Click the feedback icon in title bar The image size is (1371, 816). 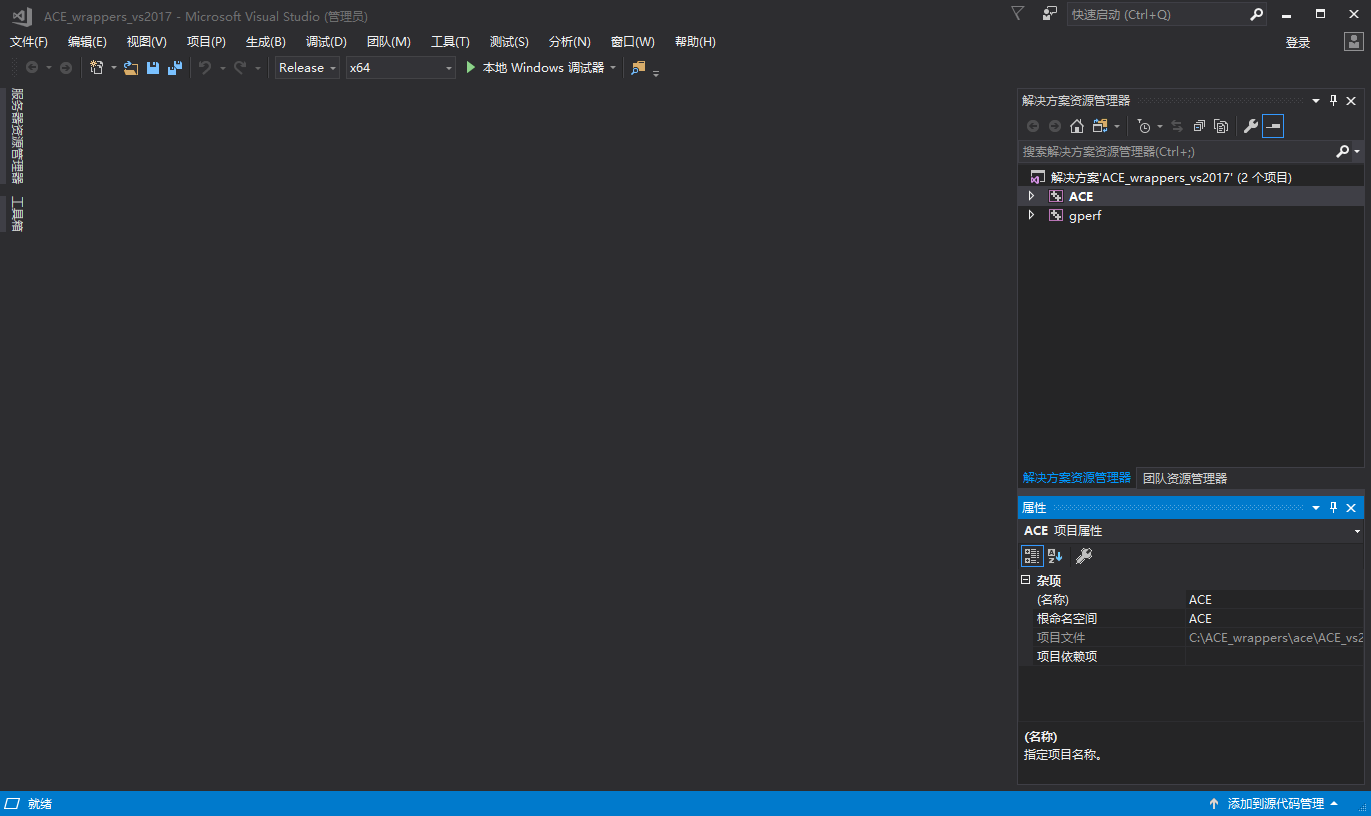[x=1049, y=14]
